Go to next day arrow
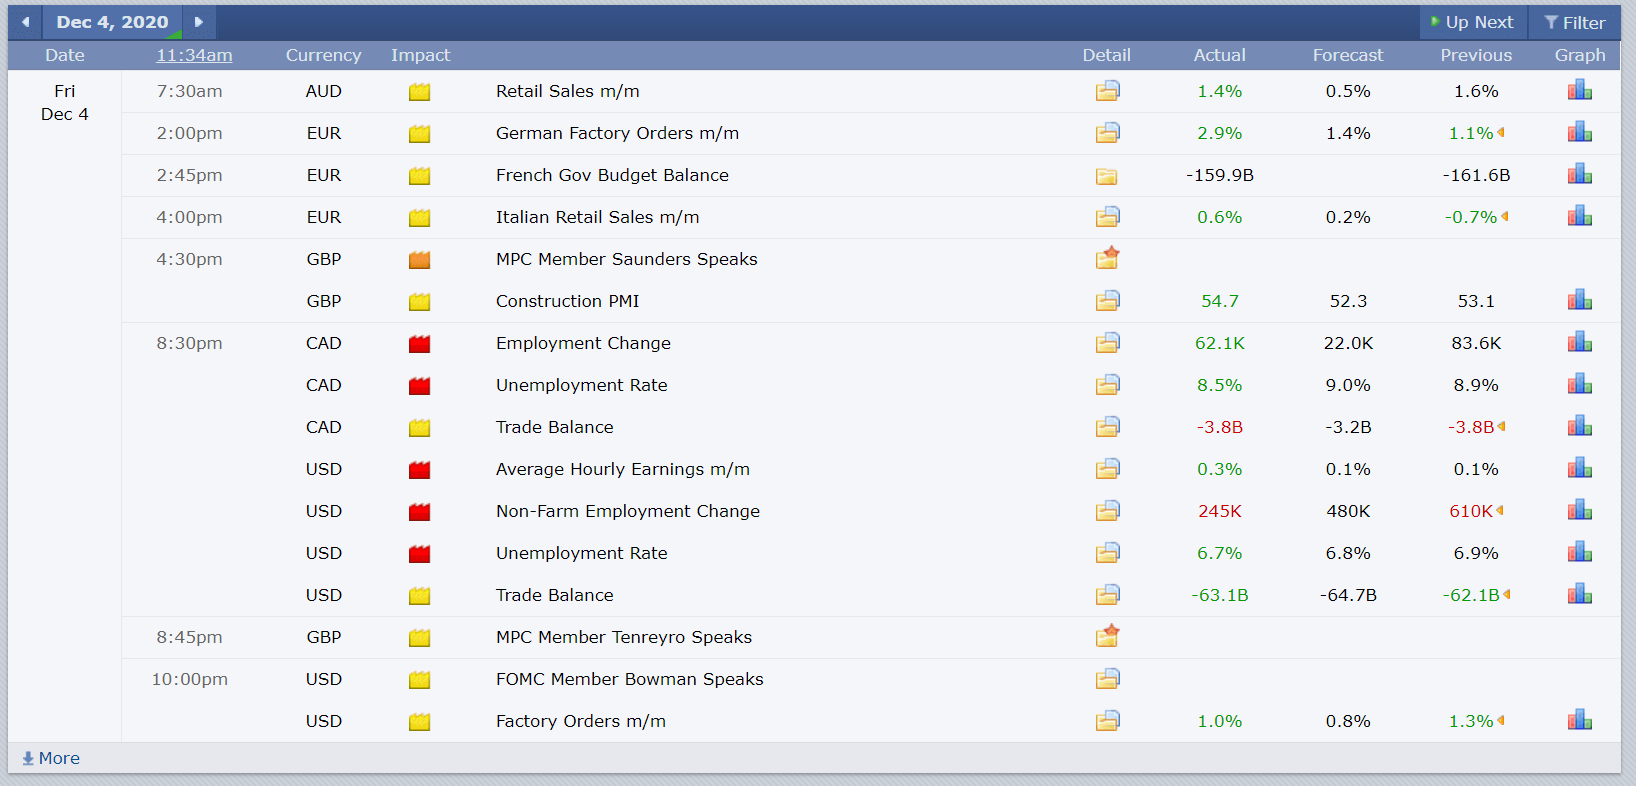The height and width of the screenshot is (786, 1636). tap(199, 22)
